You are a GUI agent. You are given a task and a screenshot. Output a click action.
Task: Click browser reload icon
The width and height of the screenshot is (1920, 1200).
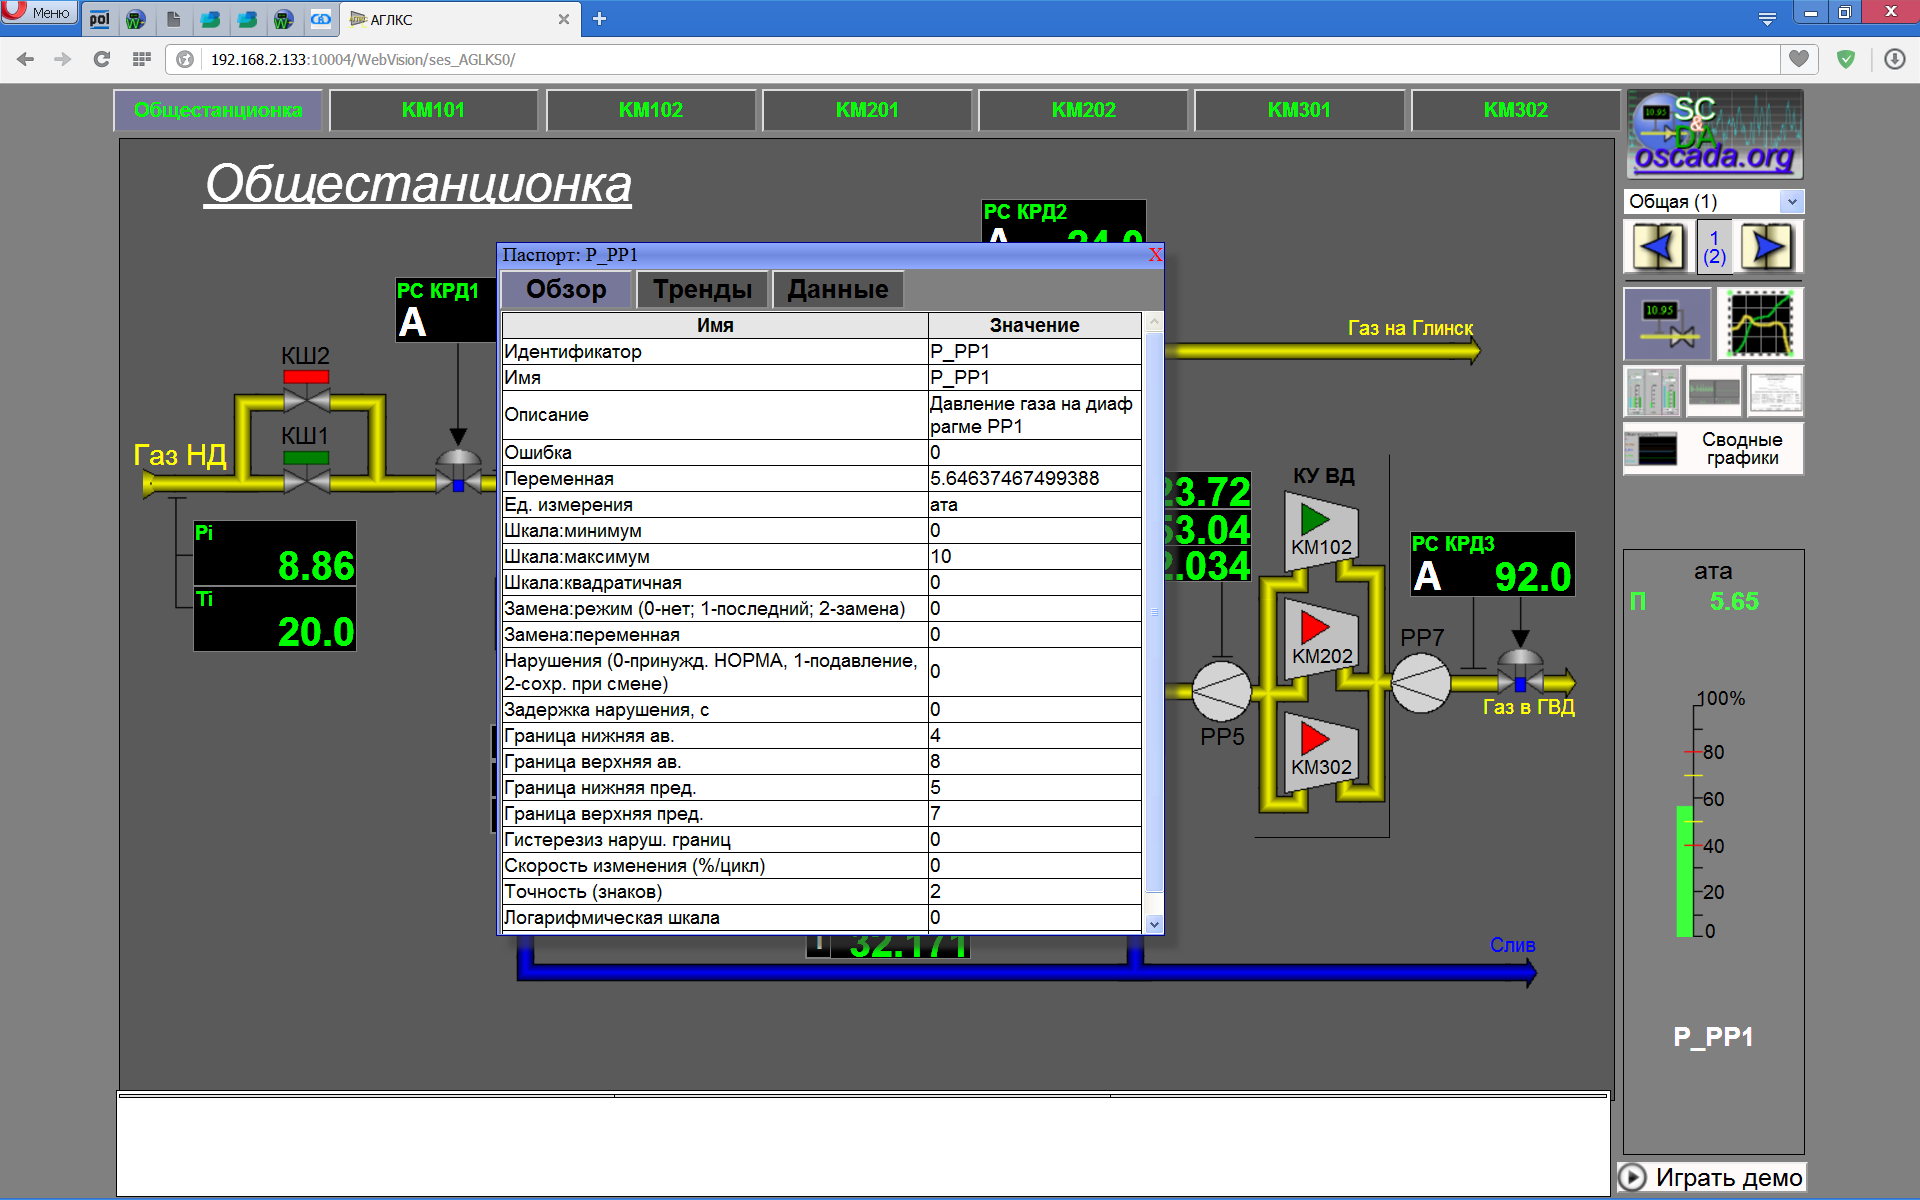point(102,60)
